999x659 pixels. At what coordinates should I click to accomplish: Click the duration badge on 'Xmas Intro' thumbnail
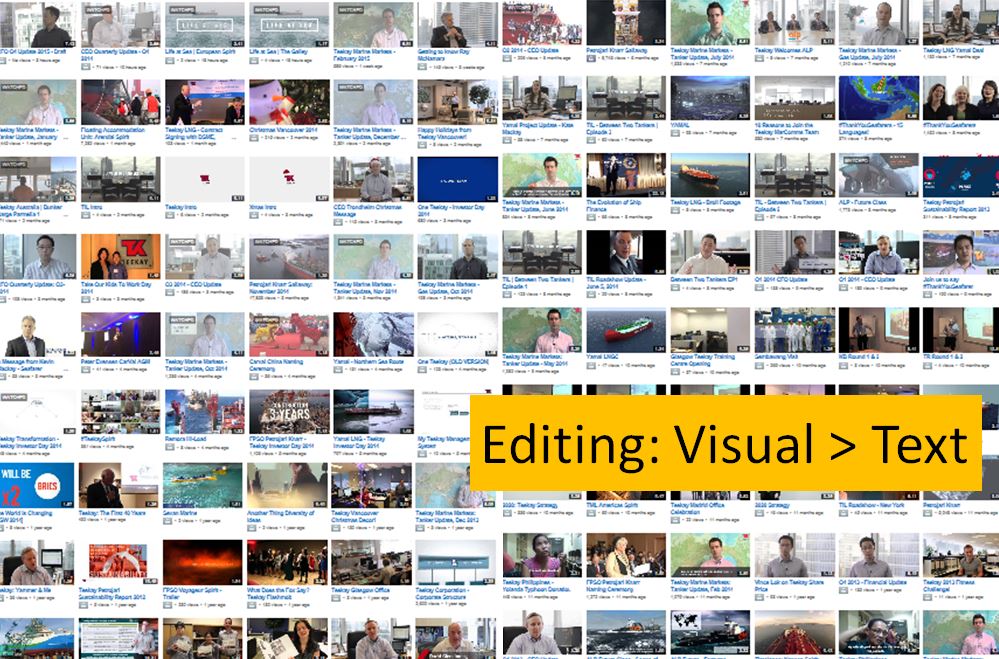pos(322,196)
